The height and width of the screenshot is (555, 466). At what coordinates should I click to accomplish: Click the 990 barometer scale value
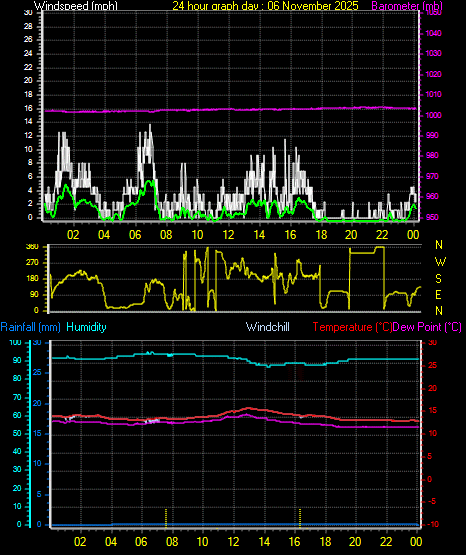pos(432,135)
